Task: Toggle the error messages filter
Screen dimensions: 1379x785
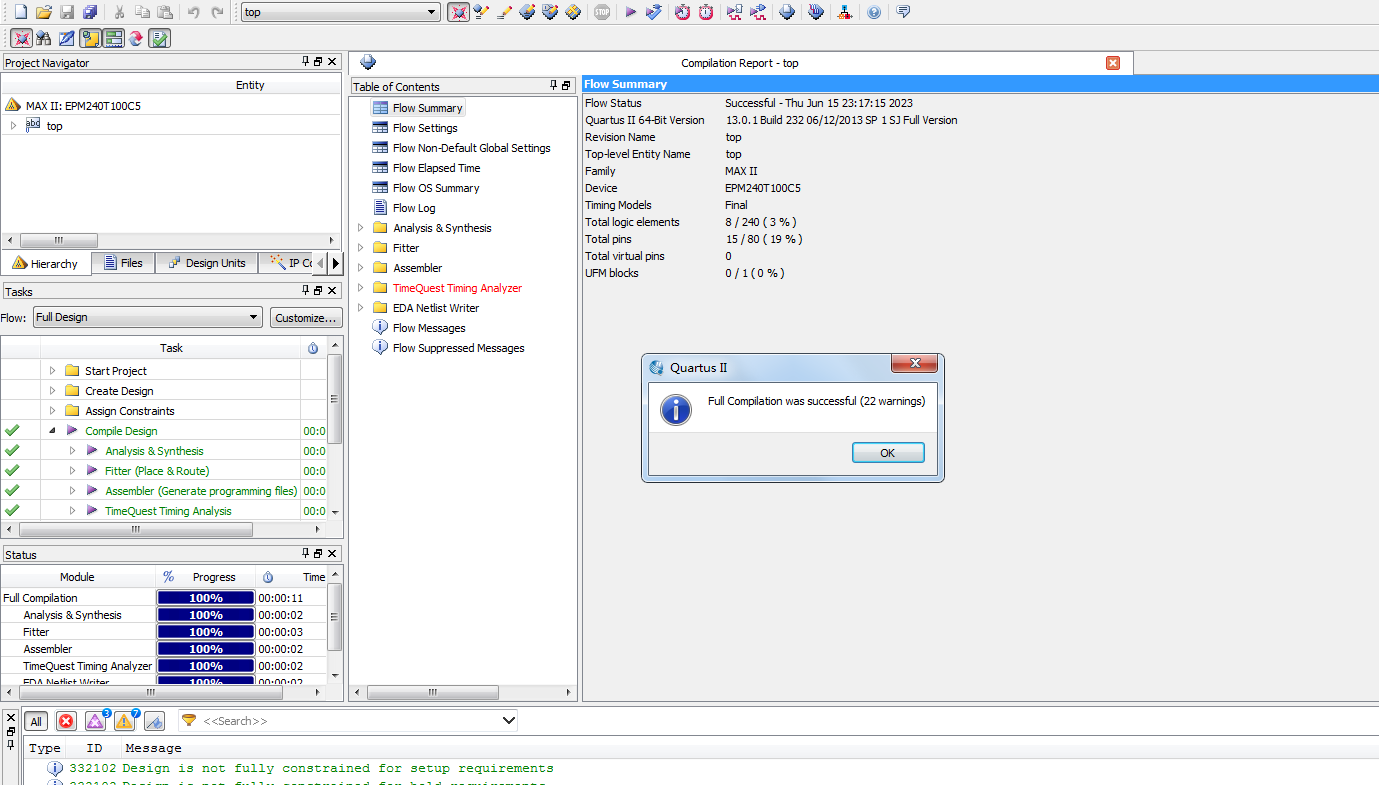Action: click(x=66, y=721)
